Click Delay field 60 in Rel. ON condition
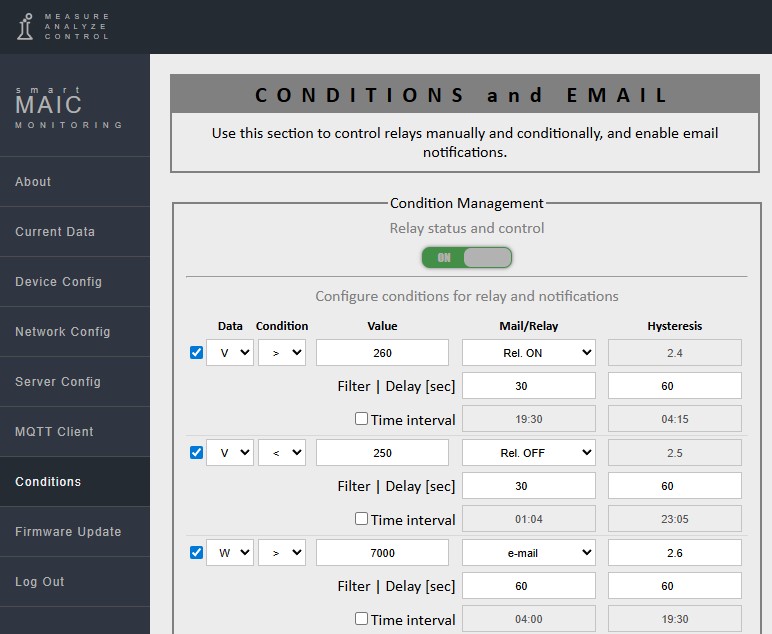Image resolution: width=772 pixels, height=634 pixels. click(x=675, y=385)
